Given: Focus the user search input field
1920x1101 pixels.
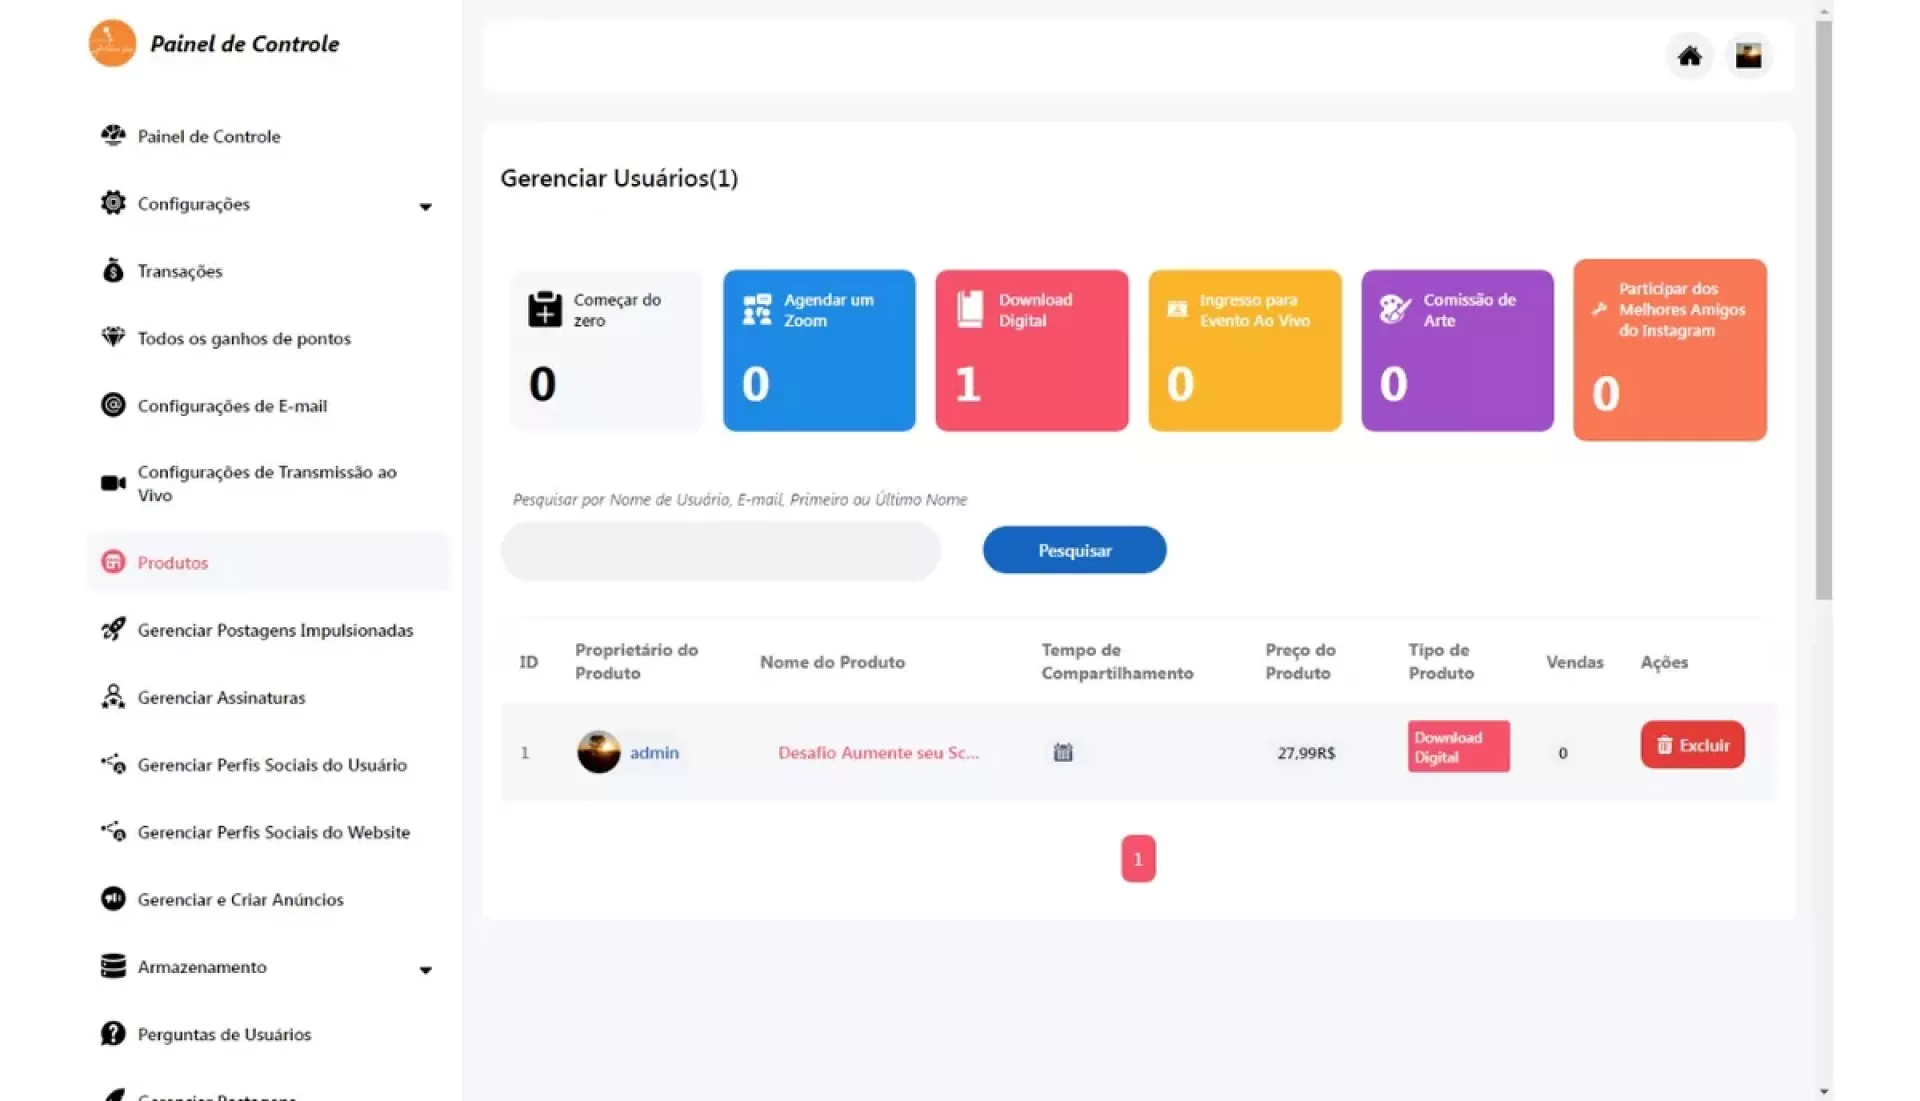Looking at the screenshot, I should tap(720, 551).
